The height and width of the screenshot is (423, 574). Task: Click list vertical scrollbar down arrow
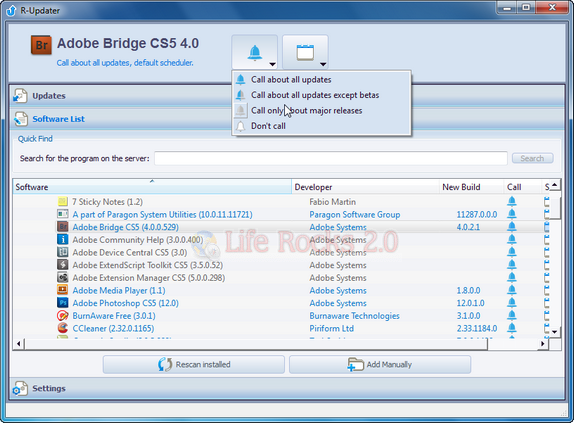555,332
